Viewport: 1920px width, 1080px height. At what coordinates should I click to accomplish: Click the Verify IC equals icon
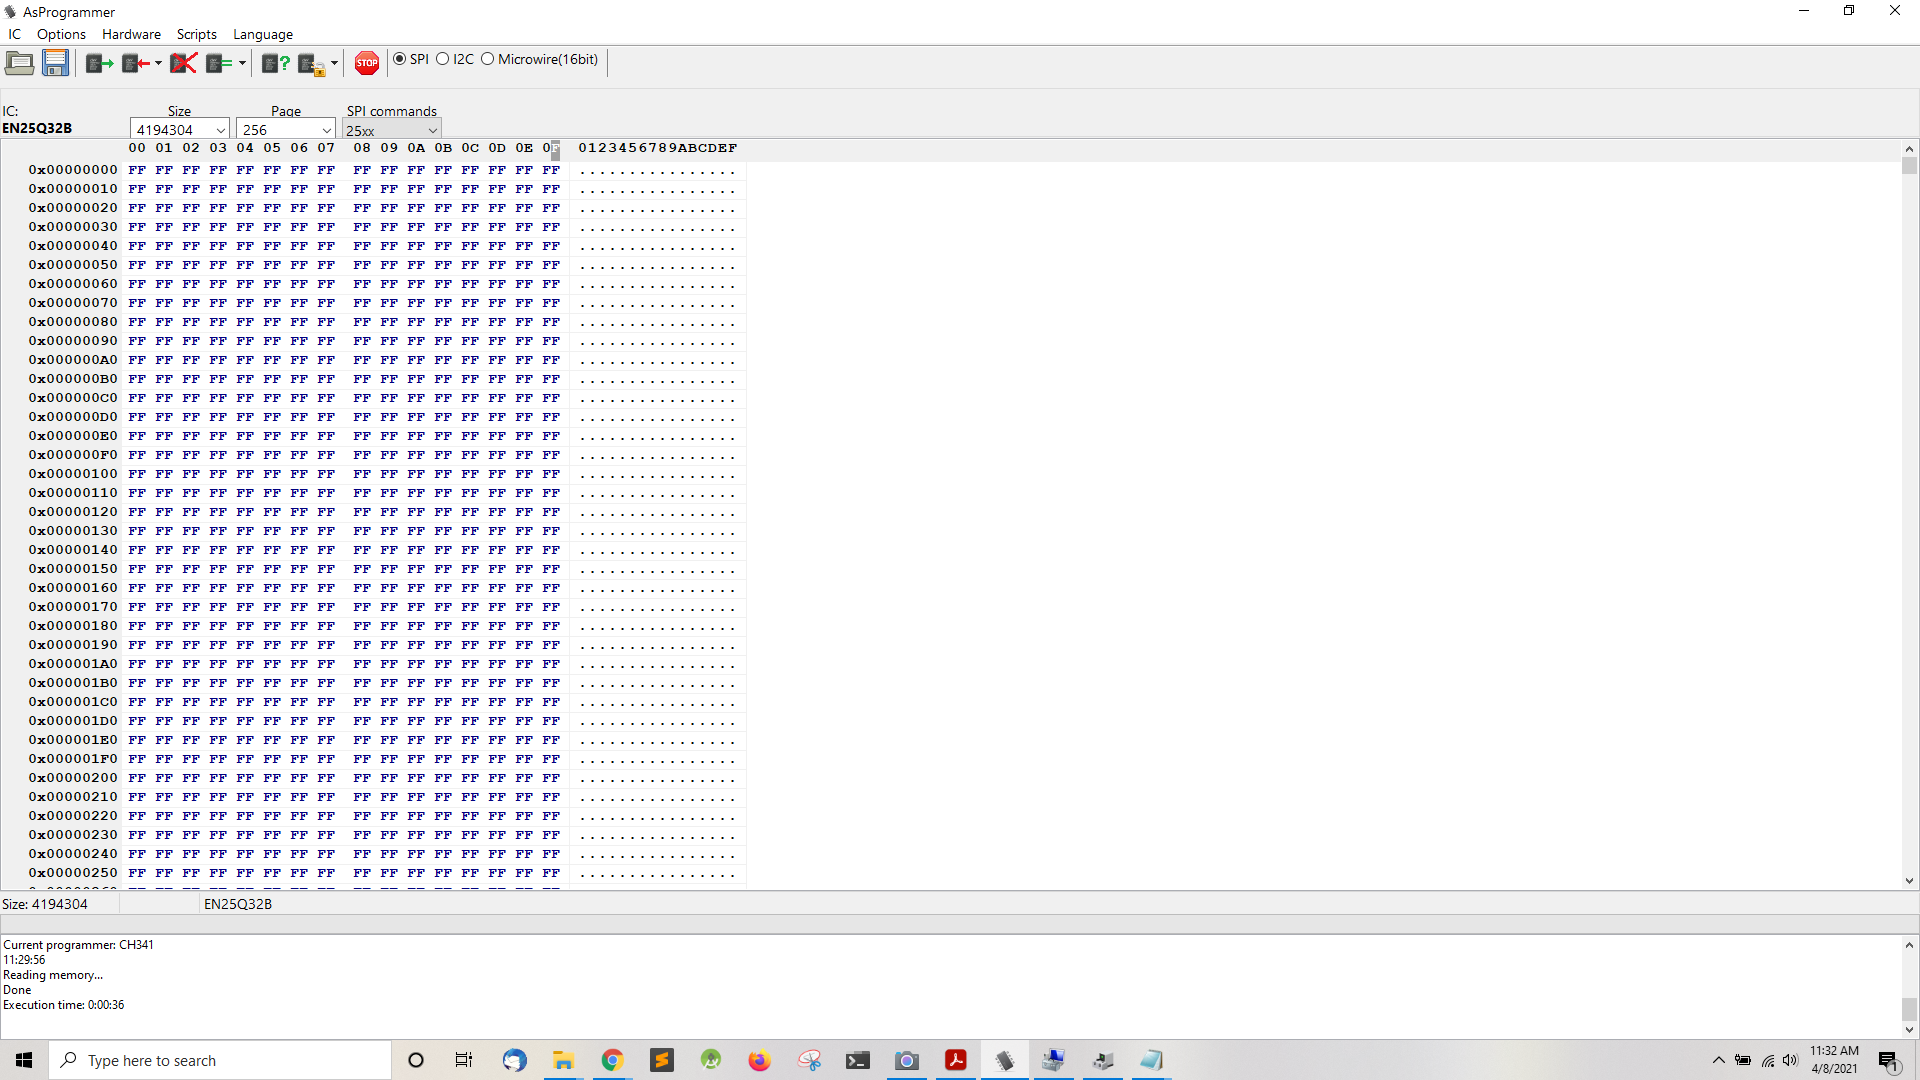pos(218,64)
